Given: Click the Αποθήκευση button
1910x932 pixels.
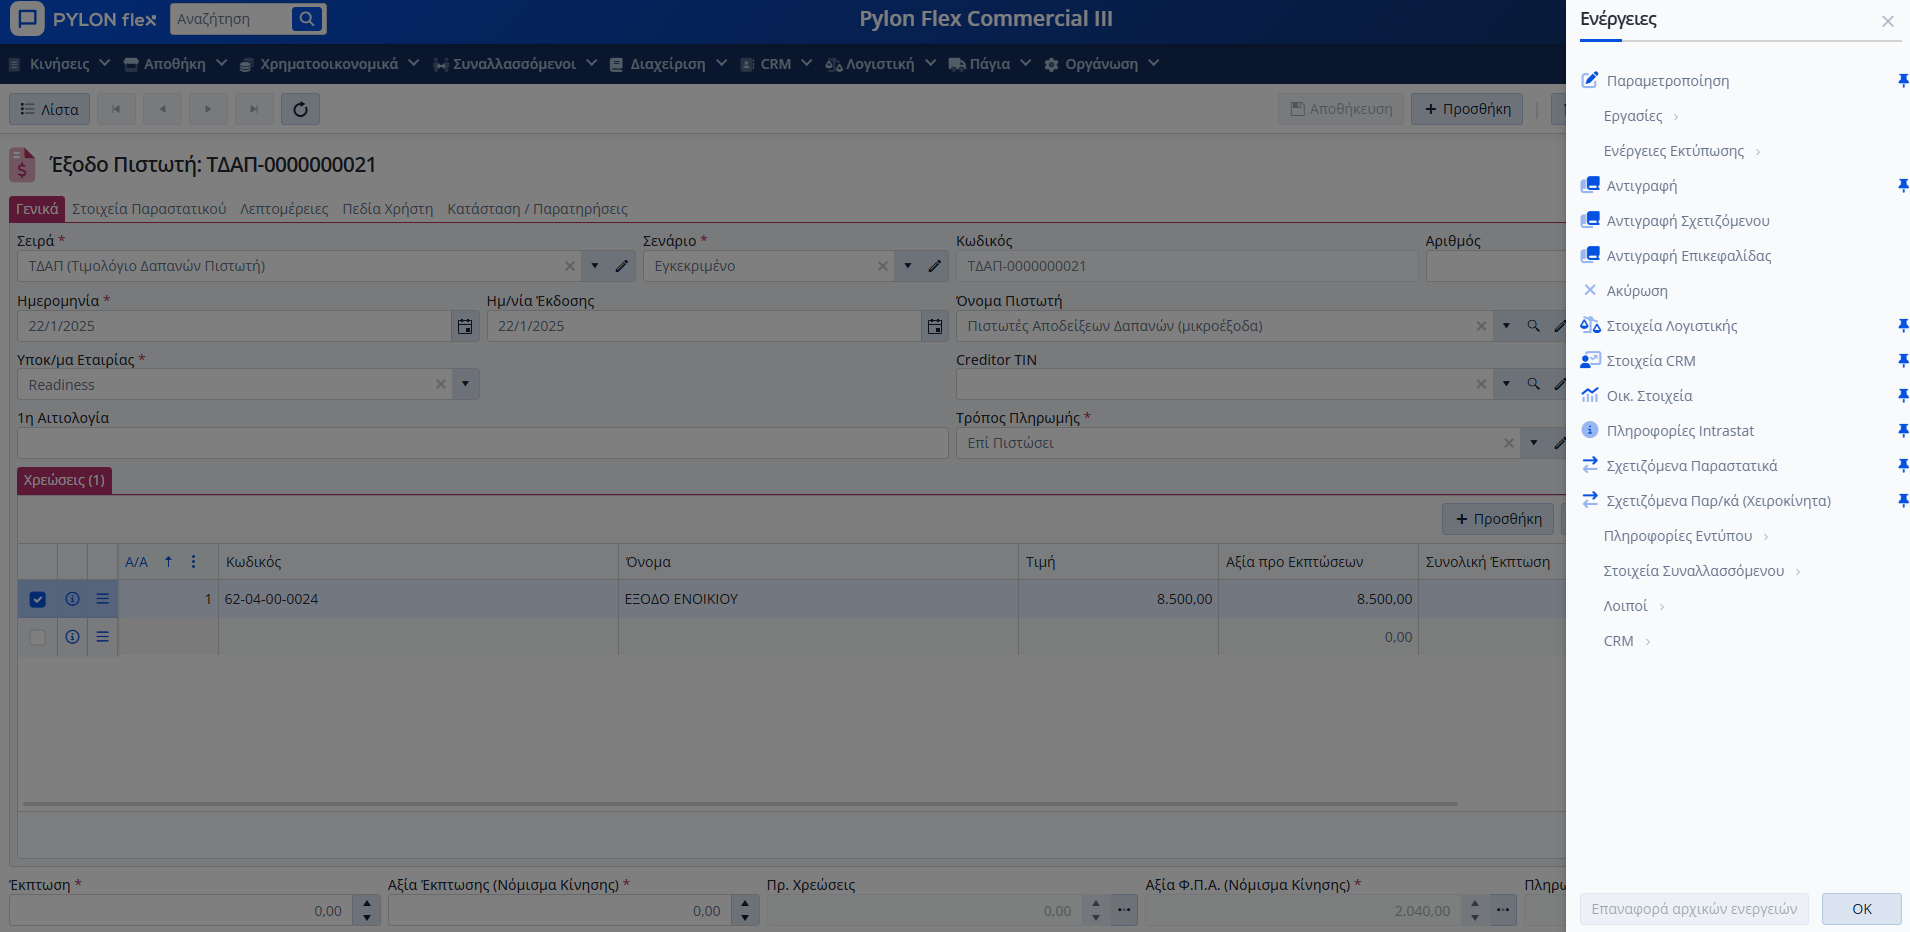Looking at the screenshot, I should (1341, 109).
